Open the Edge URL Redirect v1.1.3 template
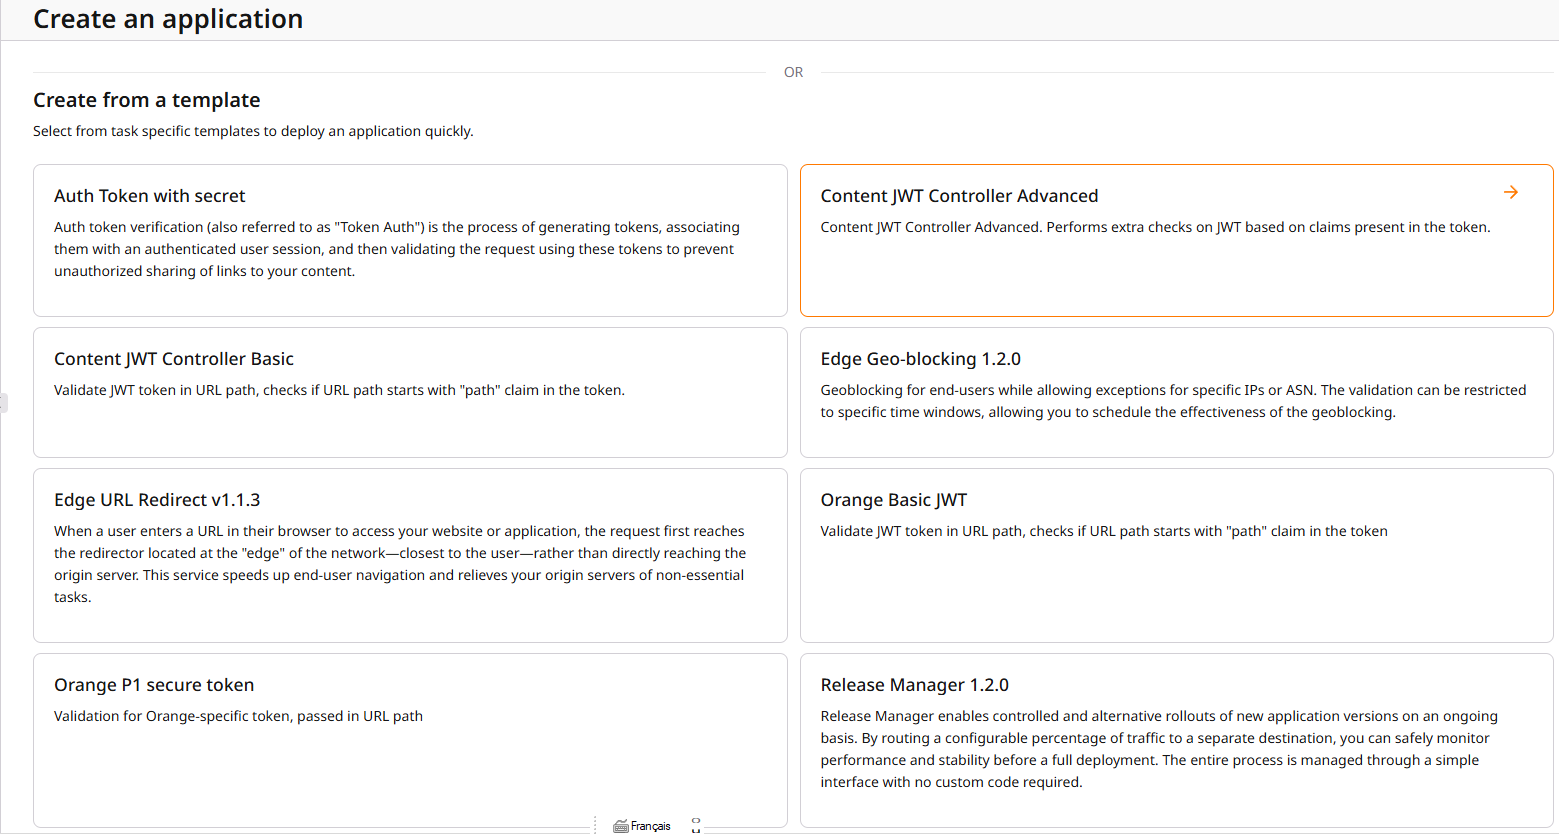This screenshot has width=1559, height=834. pos(410,555)
